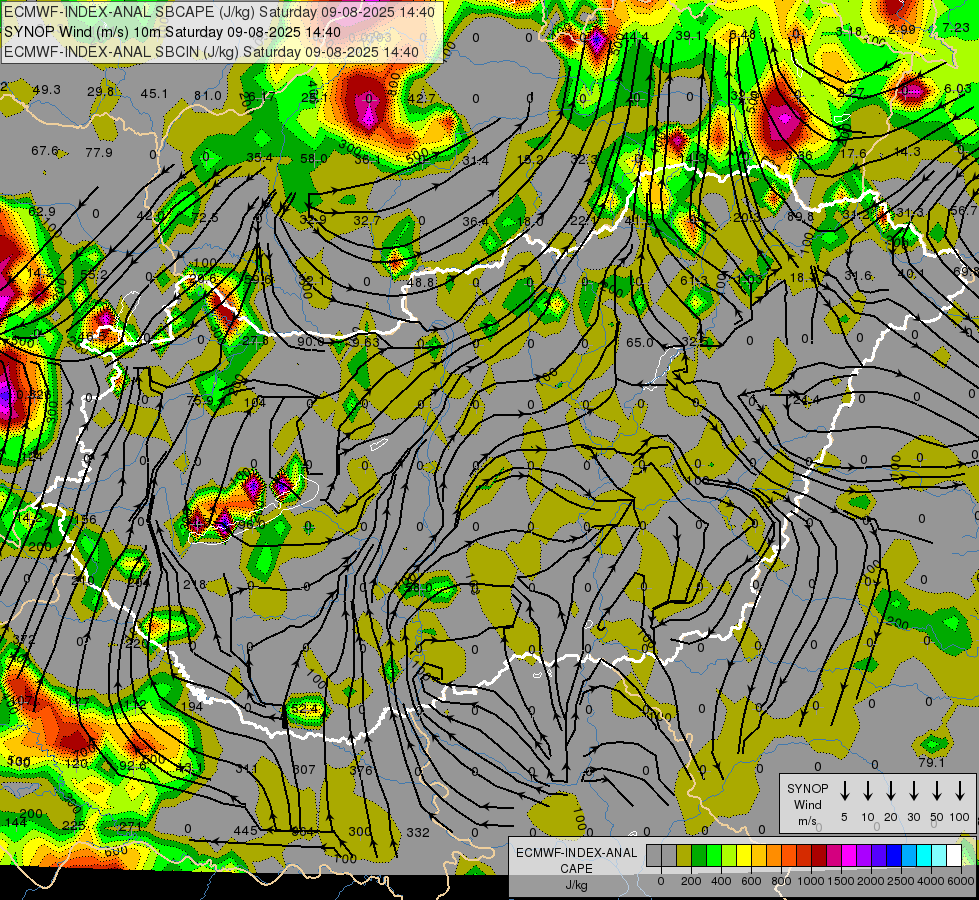Screen dimensions: 979x900
Task: Pick the dark red swatch in CAPE legend
Action: [819, 855]
